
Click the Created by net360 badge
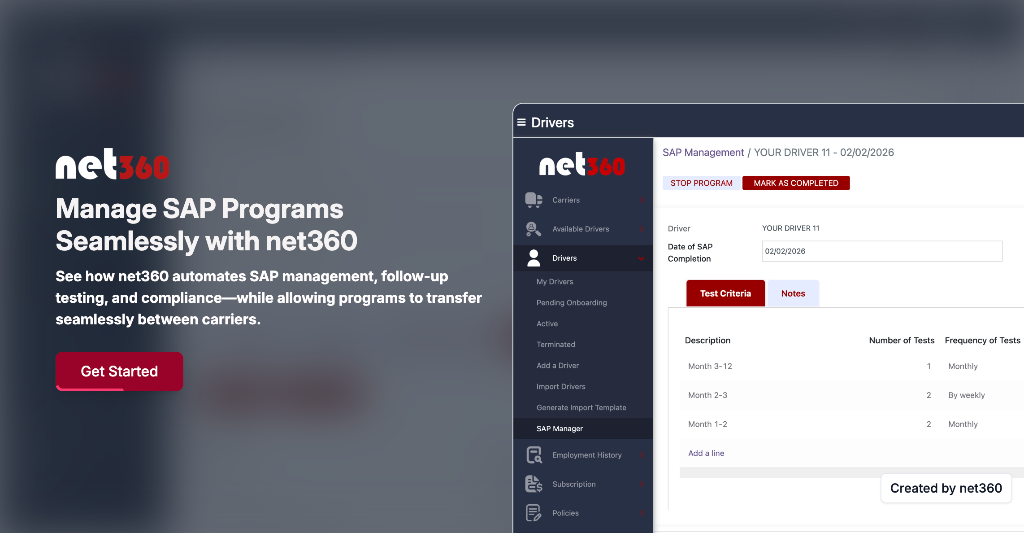click(946, 488)
